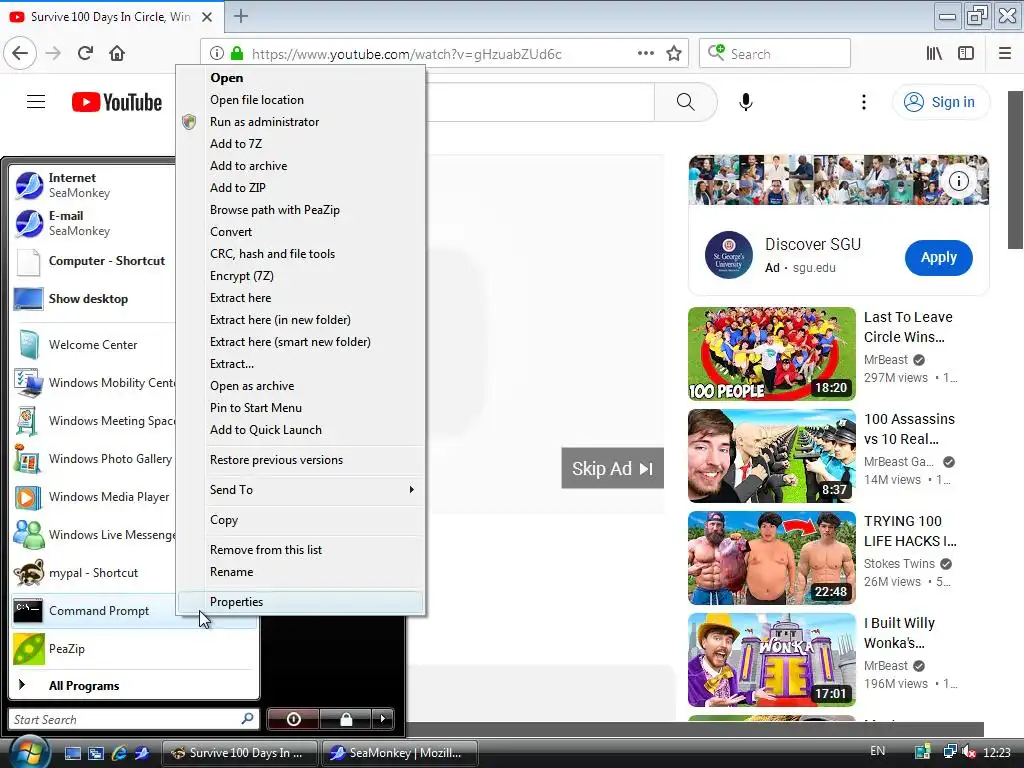
Task: Click the browser back arrow button
Action: [20, 53]
